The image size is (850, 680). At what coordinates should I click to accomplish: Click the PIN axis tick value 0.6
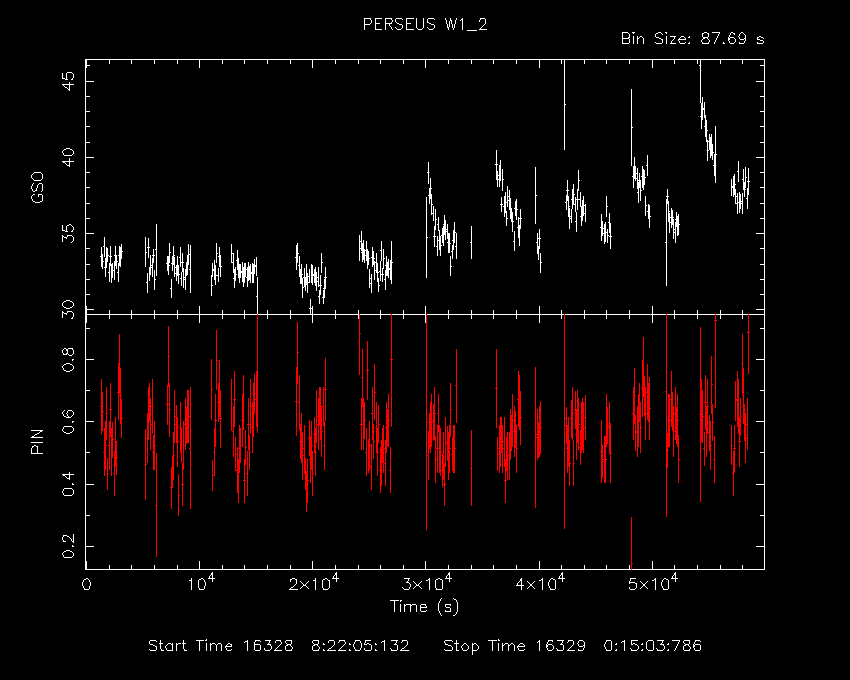tap(69, 421)
